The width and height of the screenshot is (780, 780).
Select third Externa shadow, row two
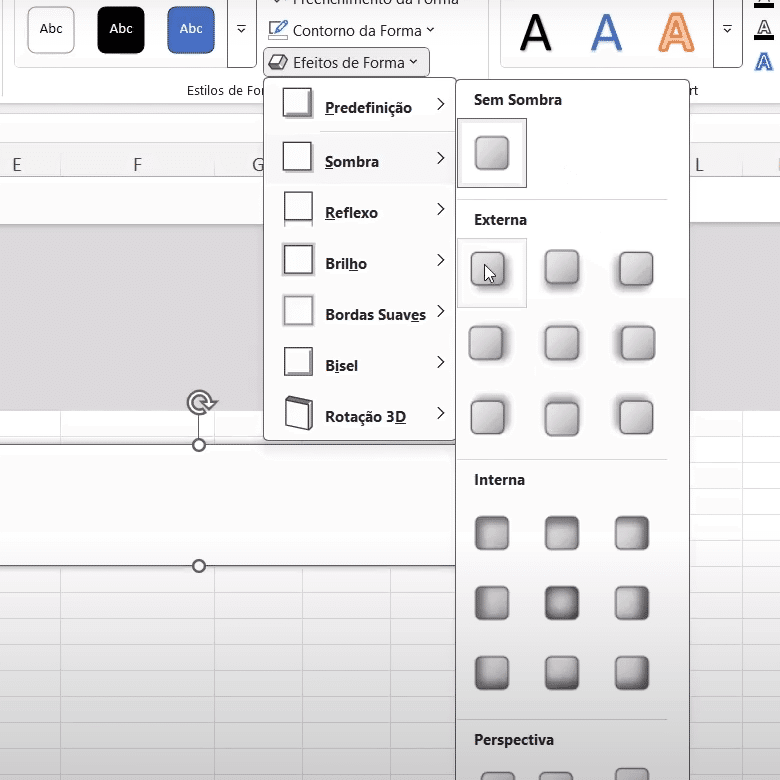click(636, 343)
